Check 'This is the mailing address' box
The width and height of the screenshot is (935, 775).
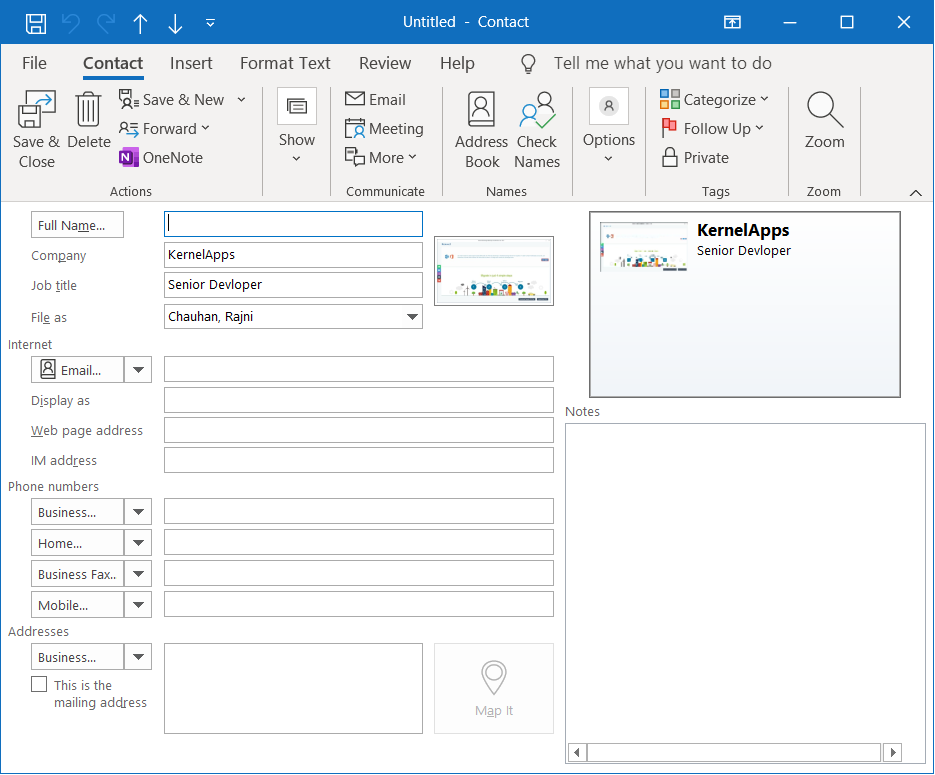39,684
